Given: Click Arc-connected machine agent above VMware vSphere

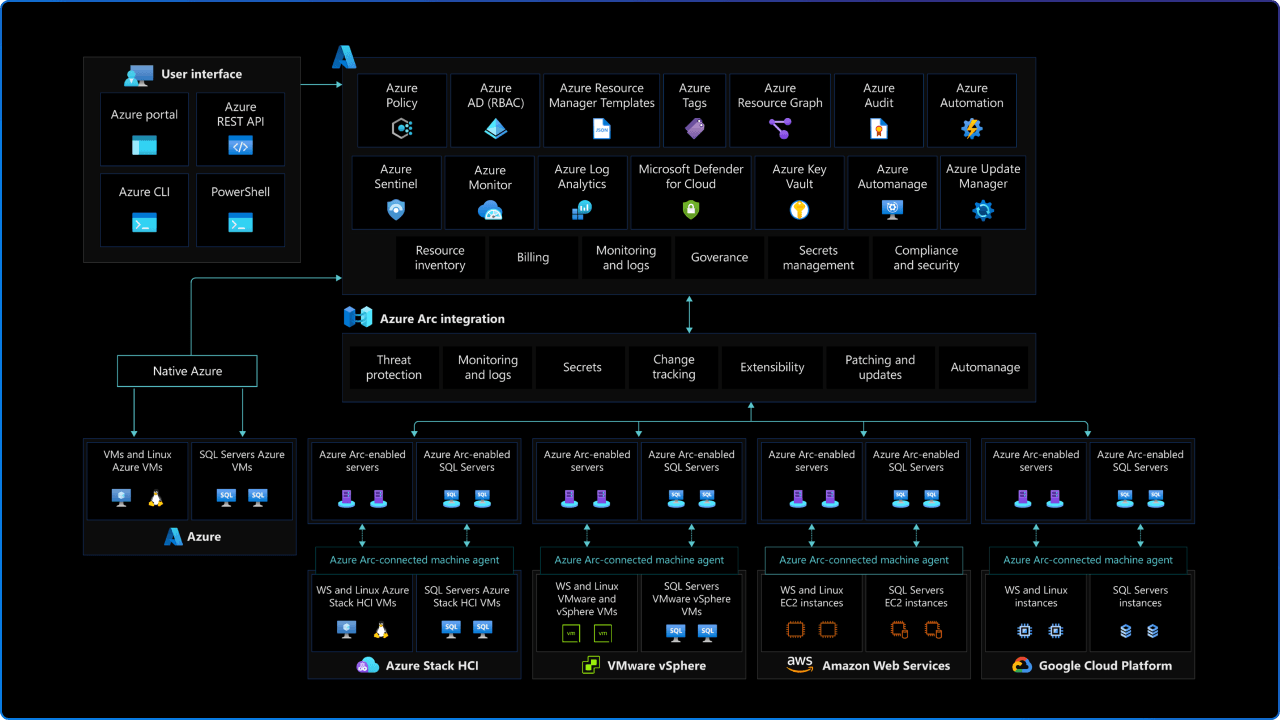Looking at the screenshot, I should pos(639,560).
